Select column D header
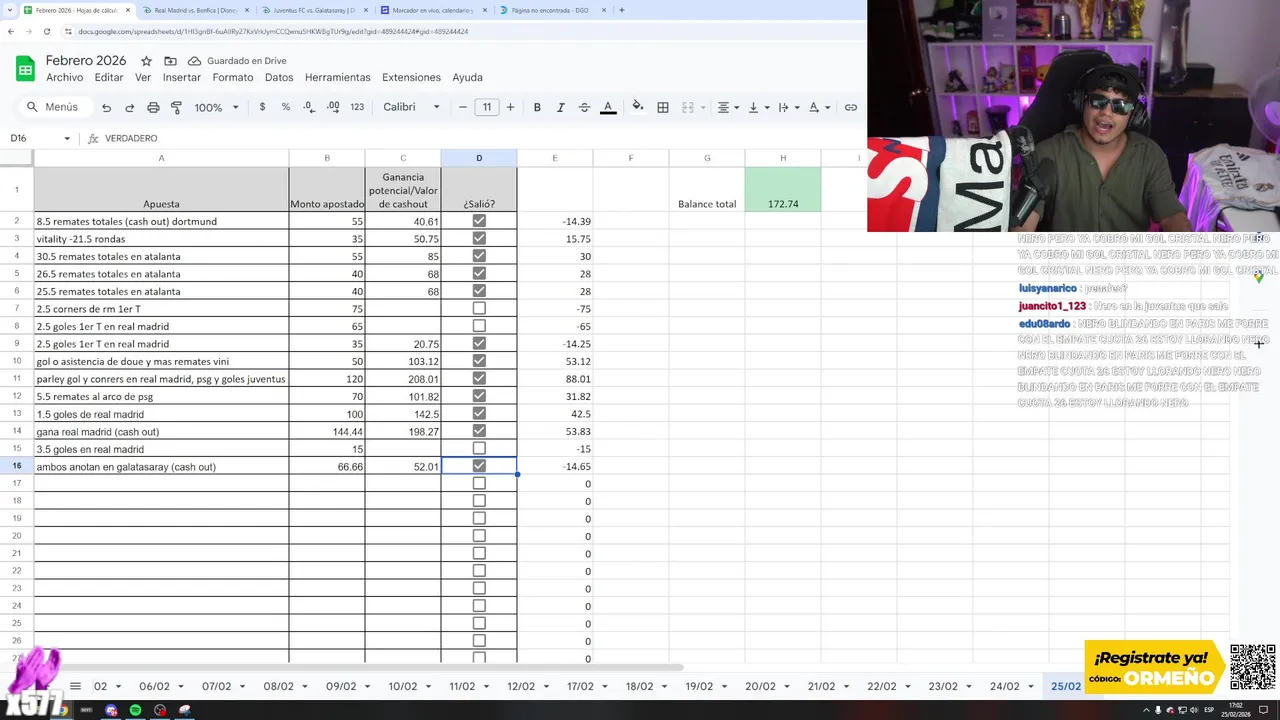Viewport: 1280px width, 720px height. pyautogui.click(x=479, y=158)
